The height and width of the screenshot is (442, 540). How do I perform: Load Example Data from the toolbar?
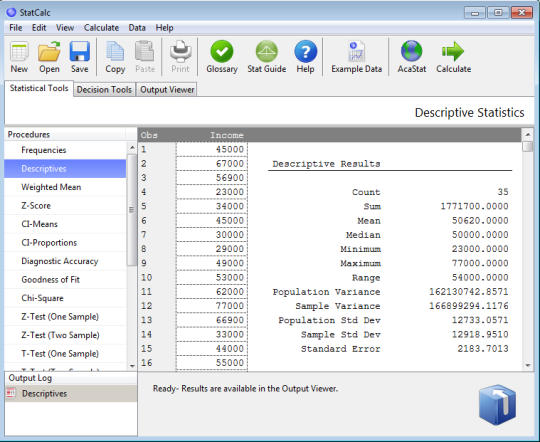coord(356,52)
